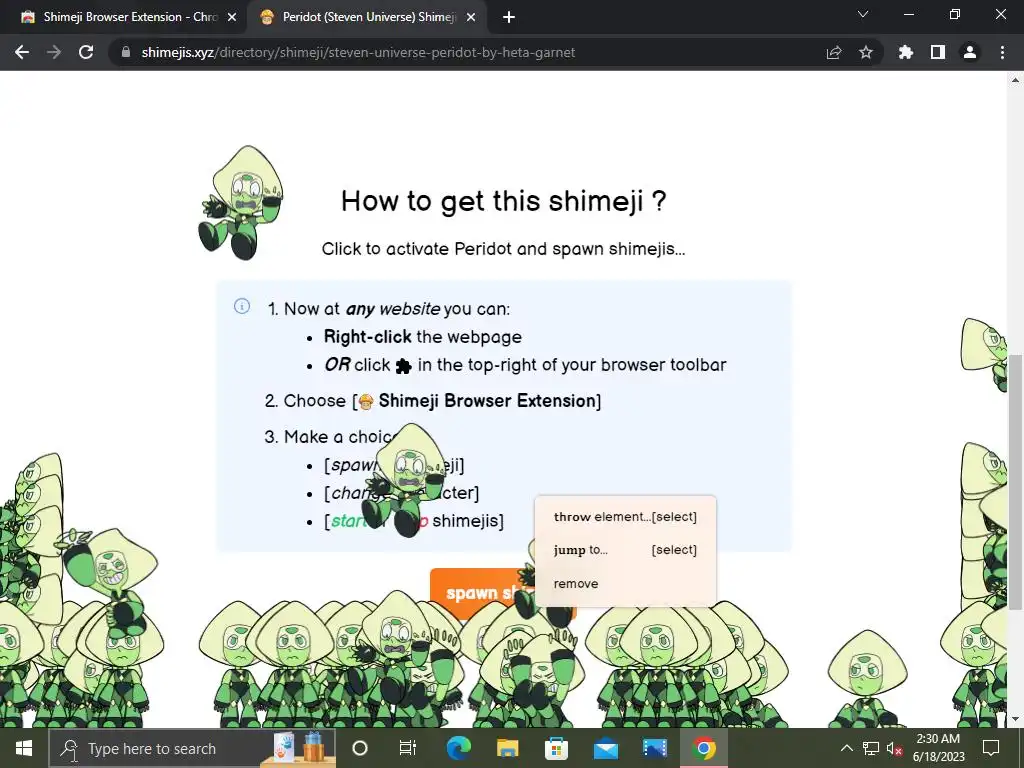Share this page from the address bar
Viewport: 1024px width, 768px height.
(833, 52)
